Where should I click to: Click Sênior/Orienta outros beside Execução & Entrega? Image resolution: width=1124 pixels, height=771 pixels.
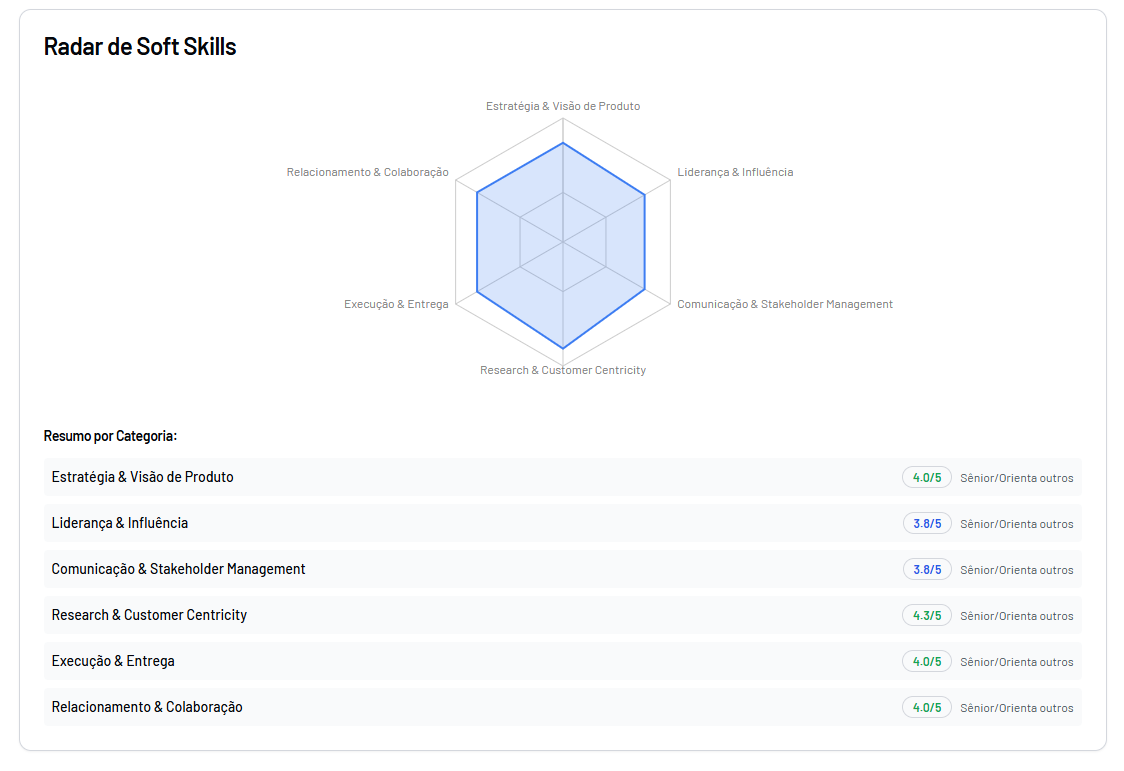tap(1016, 661)
